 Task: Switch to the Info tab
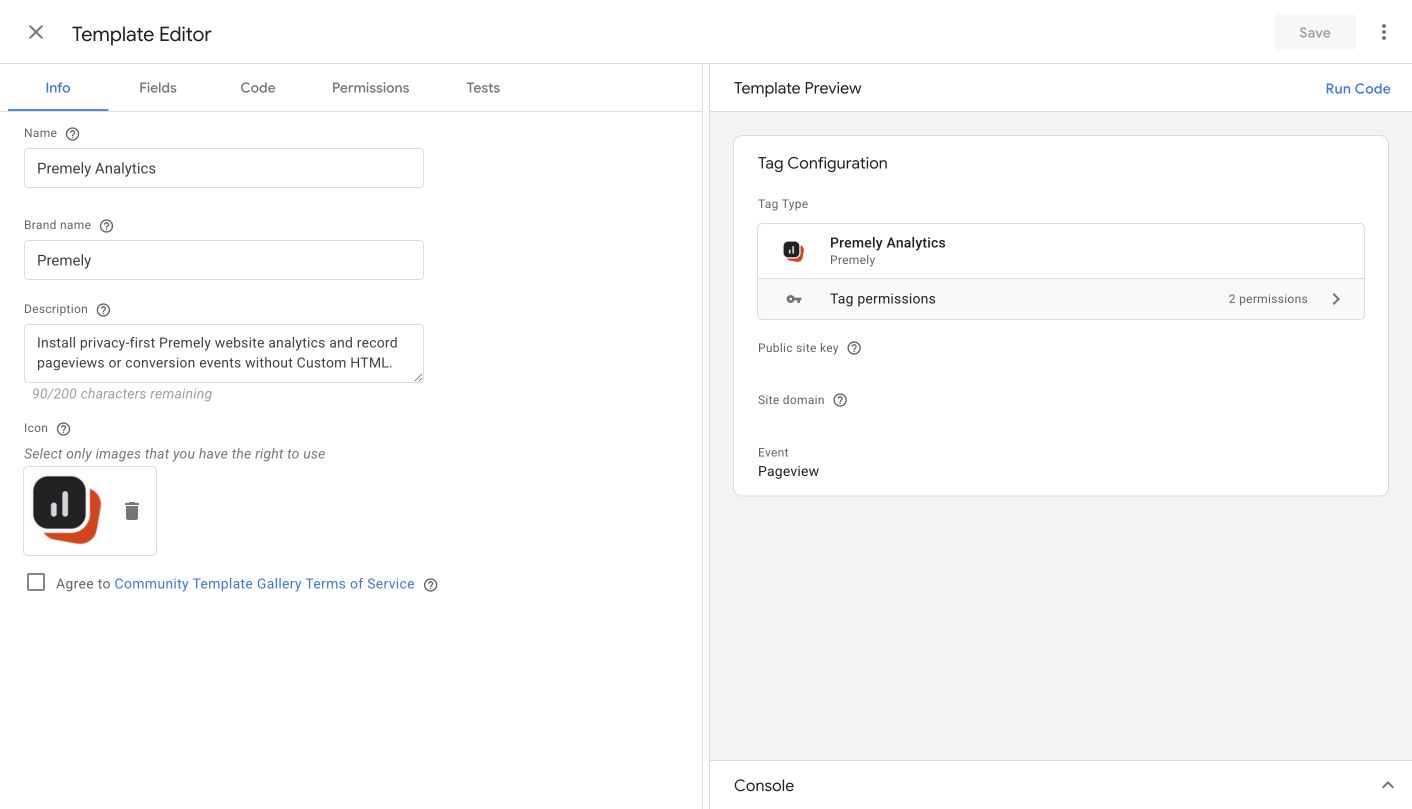pos(58,88)
